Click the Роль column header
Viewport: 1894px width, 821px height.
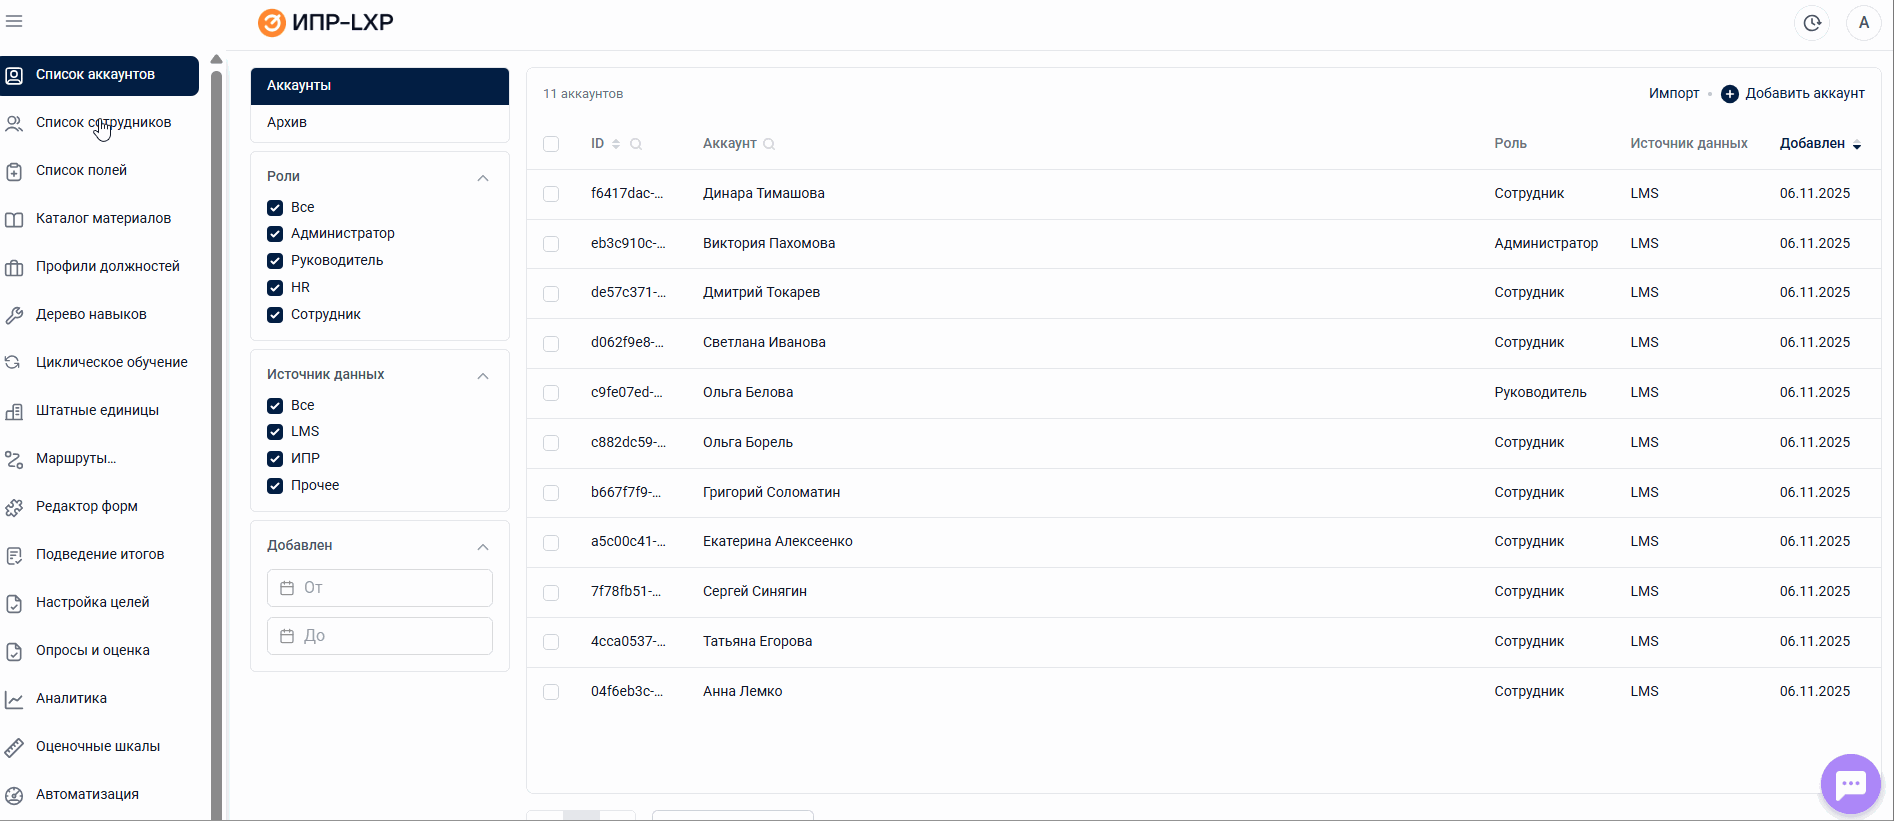tap(1510, 144)
